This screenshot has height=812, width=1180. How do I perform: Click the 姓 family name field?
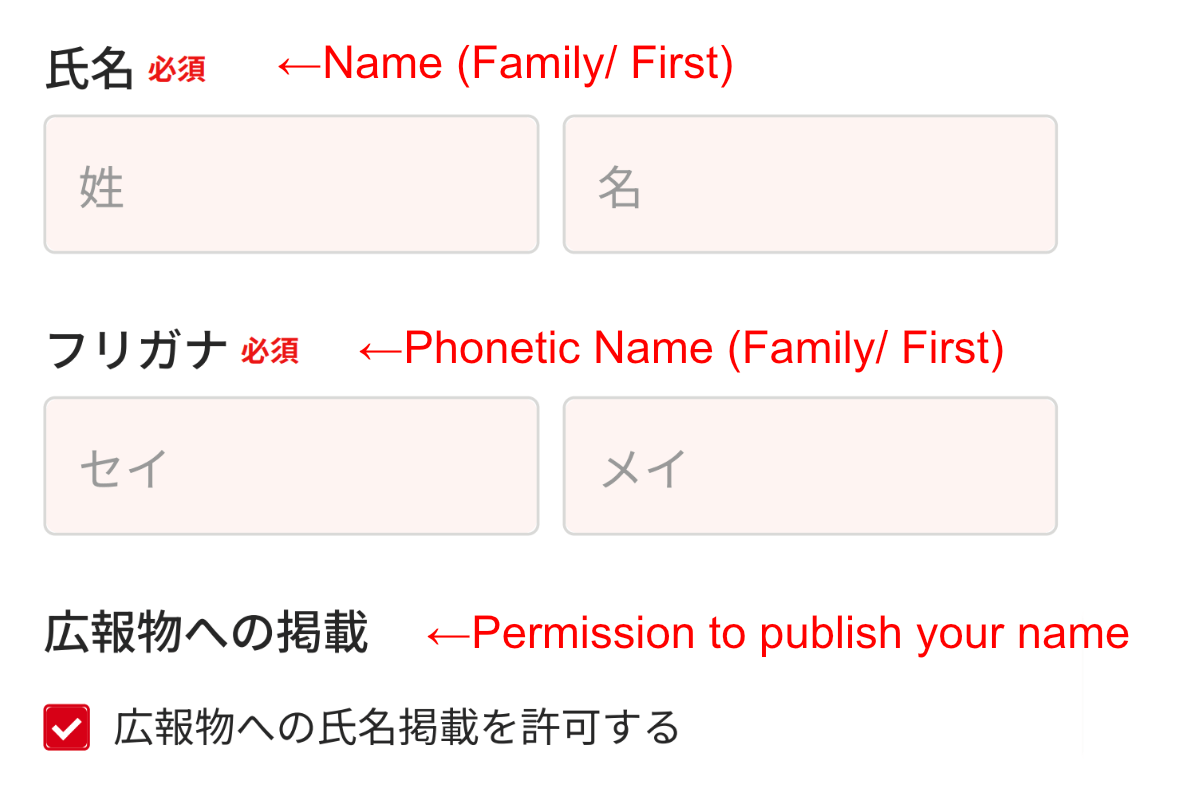291,184
